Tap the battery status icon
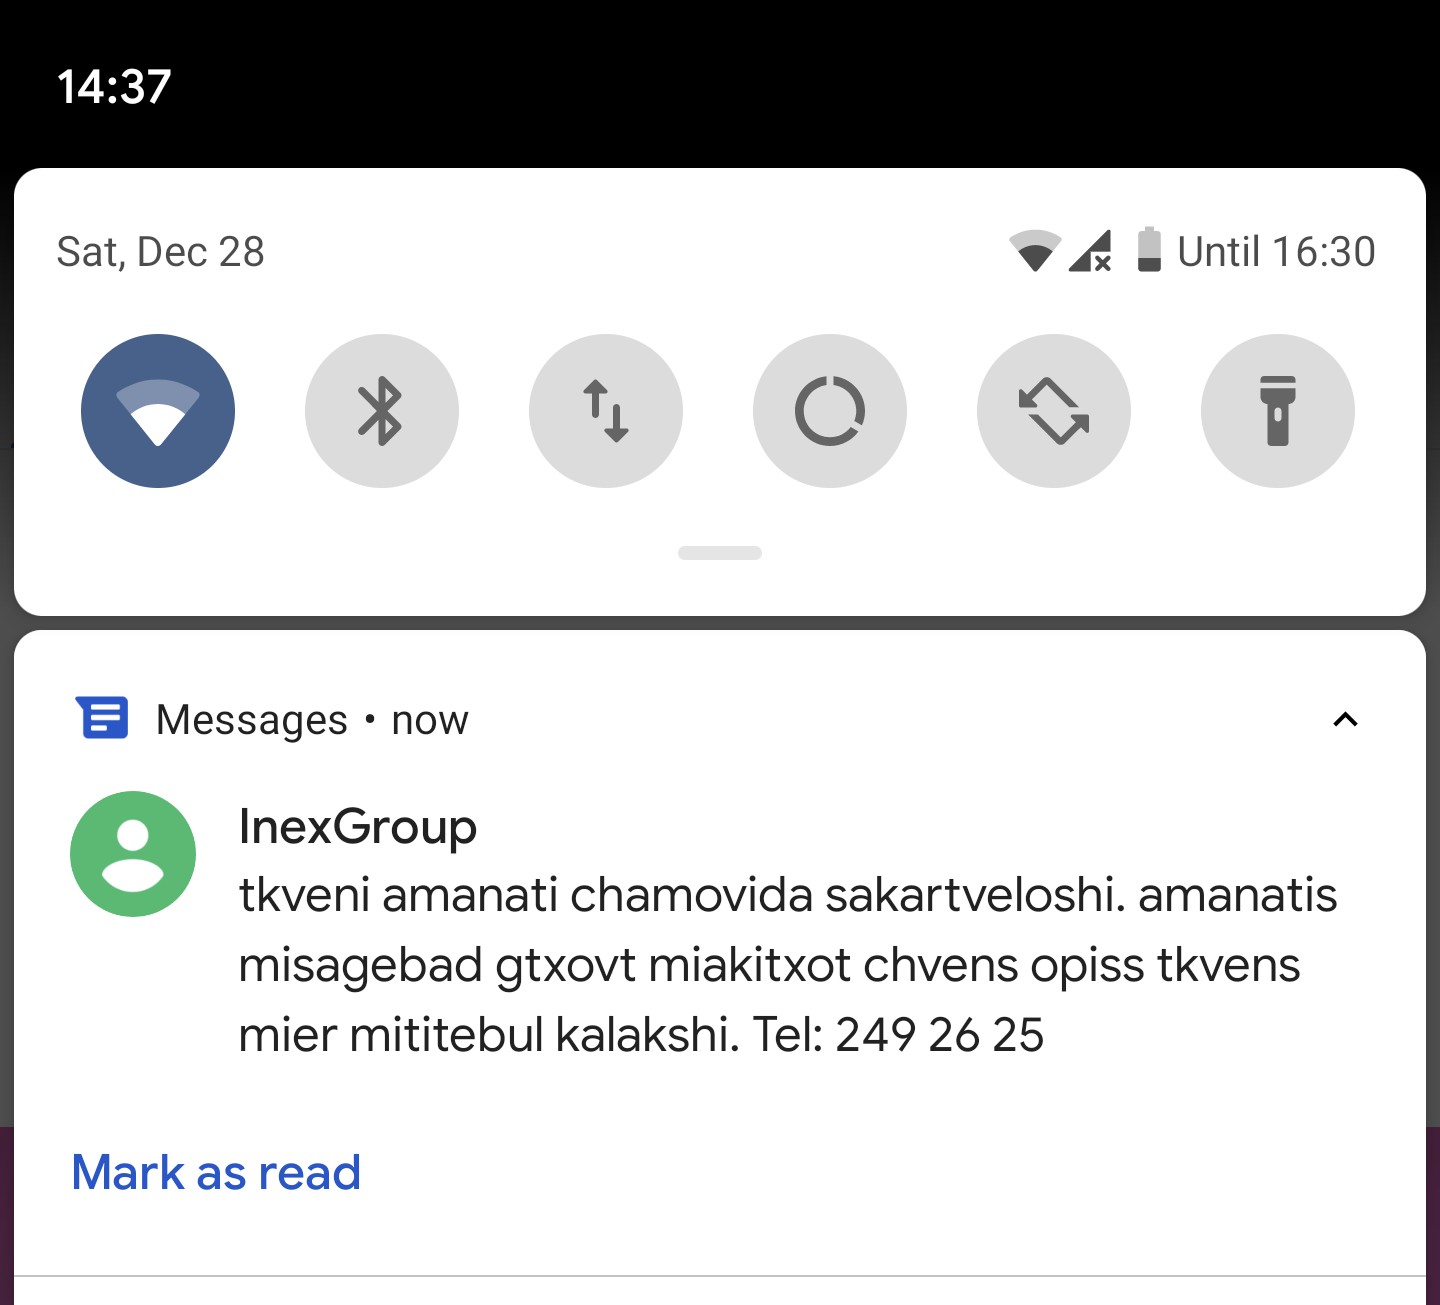The height and width of the screenshot is (1305, 1440). click(1149, 250)
